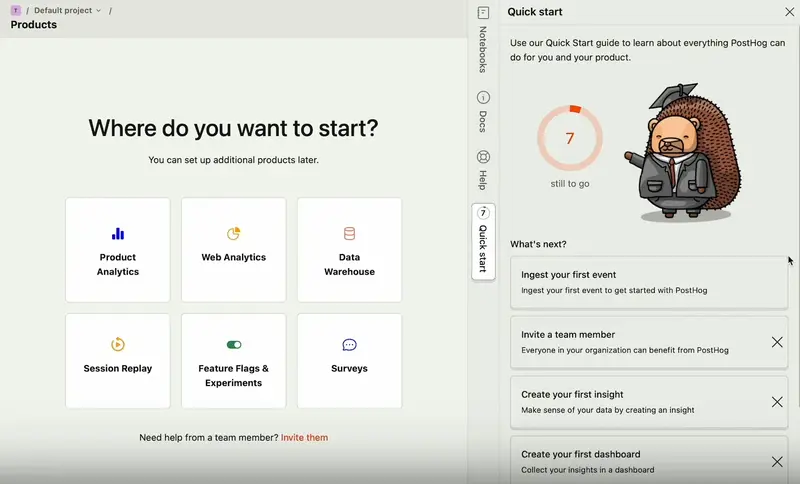Pick the Feature Flags & Experiments card
Viewport: 800px width, 484px height.
click(x=234, y=361)
